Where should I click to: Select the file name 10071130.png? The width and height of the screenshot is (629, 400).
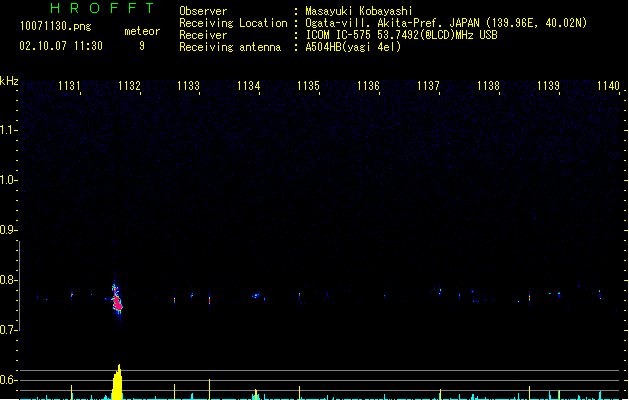pos(56,26)
